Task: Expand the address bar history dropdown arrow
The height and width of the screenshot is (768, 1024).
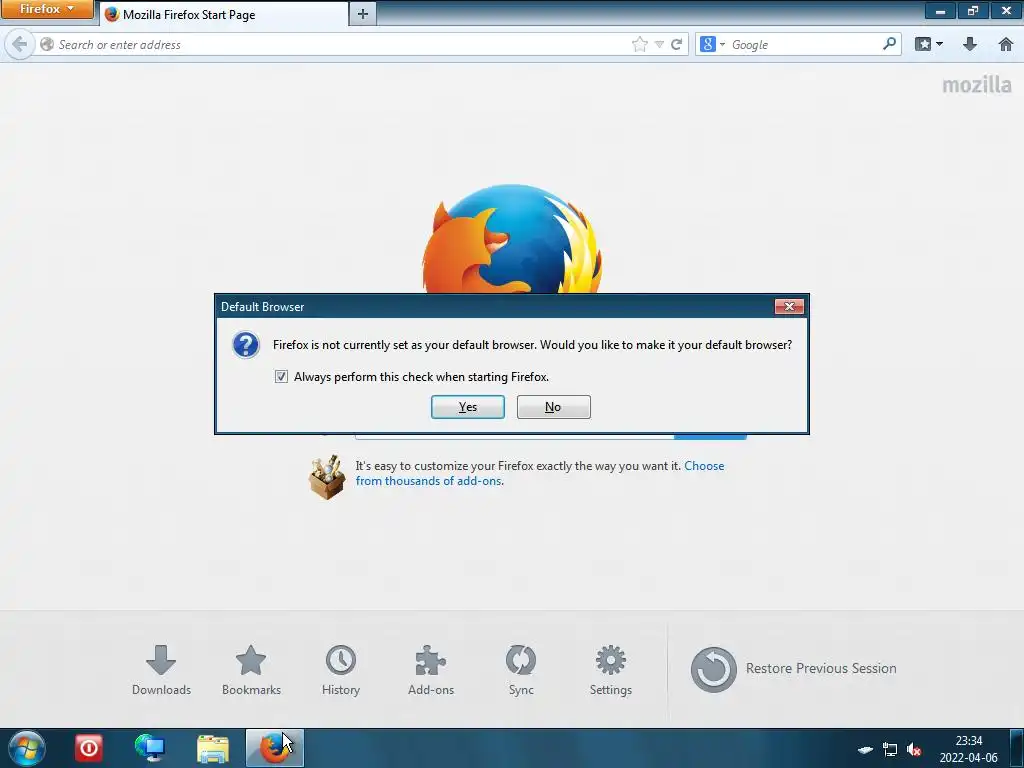Action: (660, 44)
